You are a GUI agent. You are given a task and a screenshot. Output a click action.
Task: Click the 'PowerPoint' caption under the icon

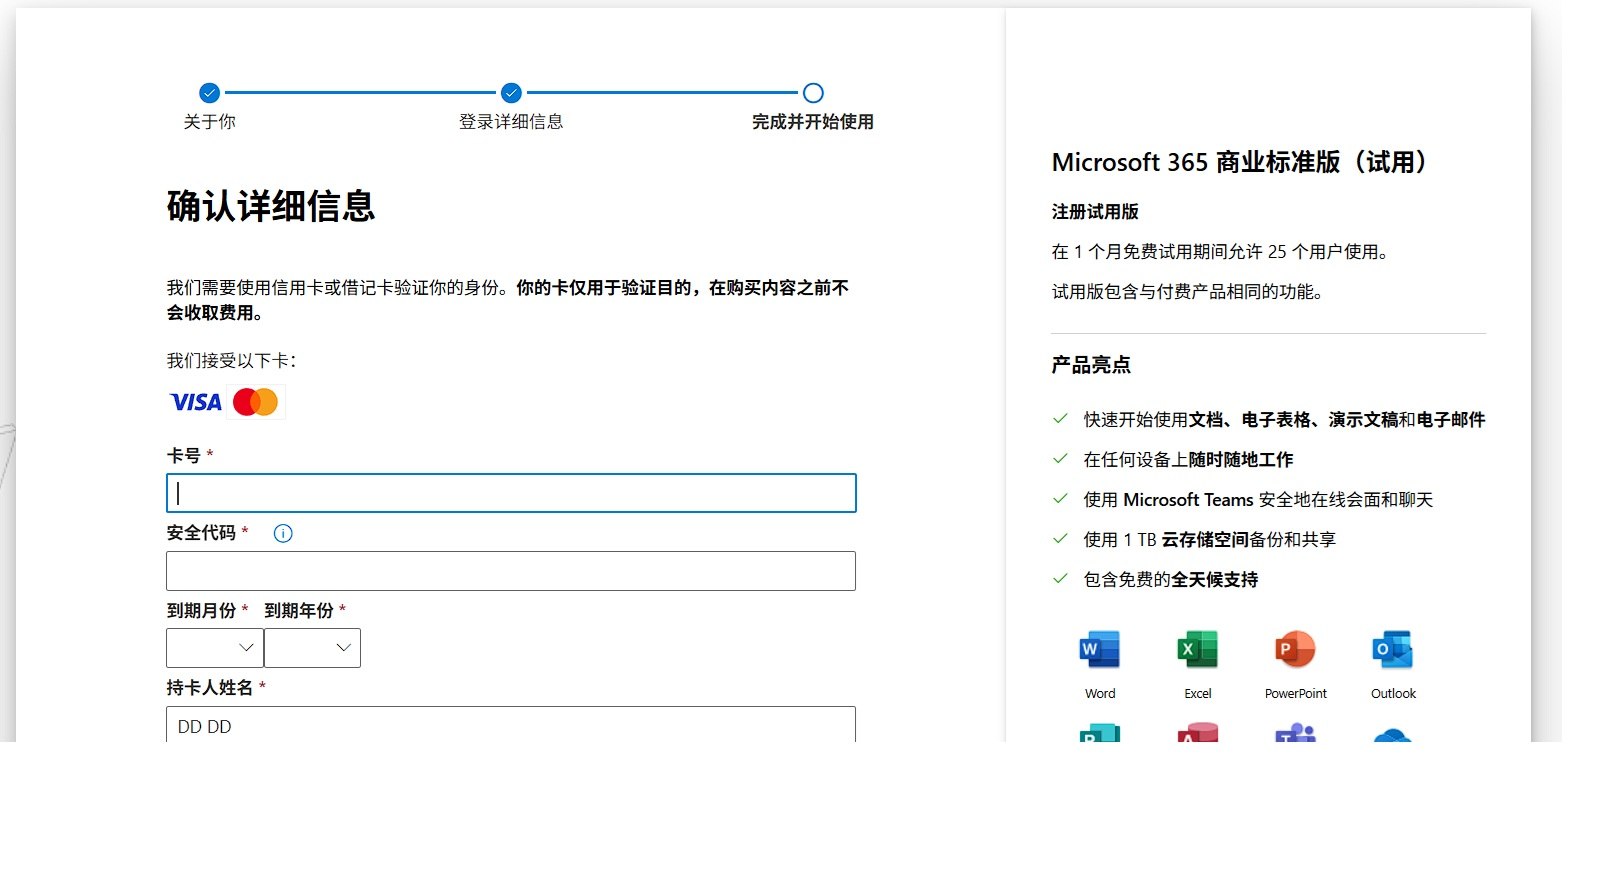(x=1296, y=694)
